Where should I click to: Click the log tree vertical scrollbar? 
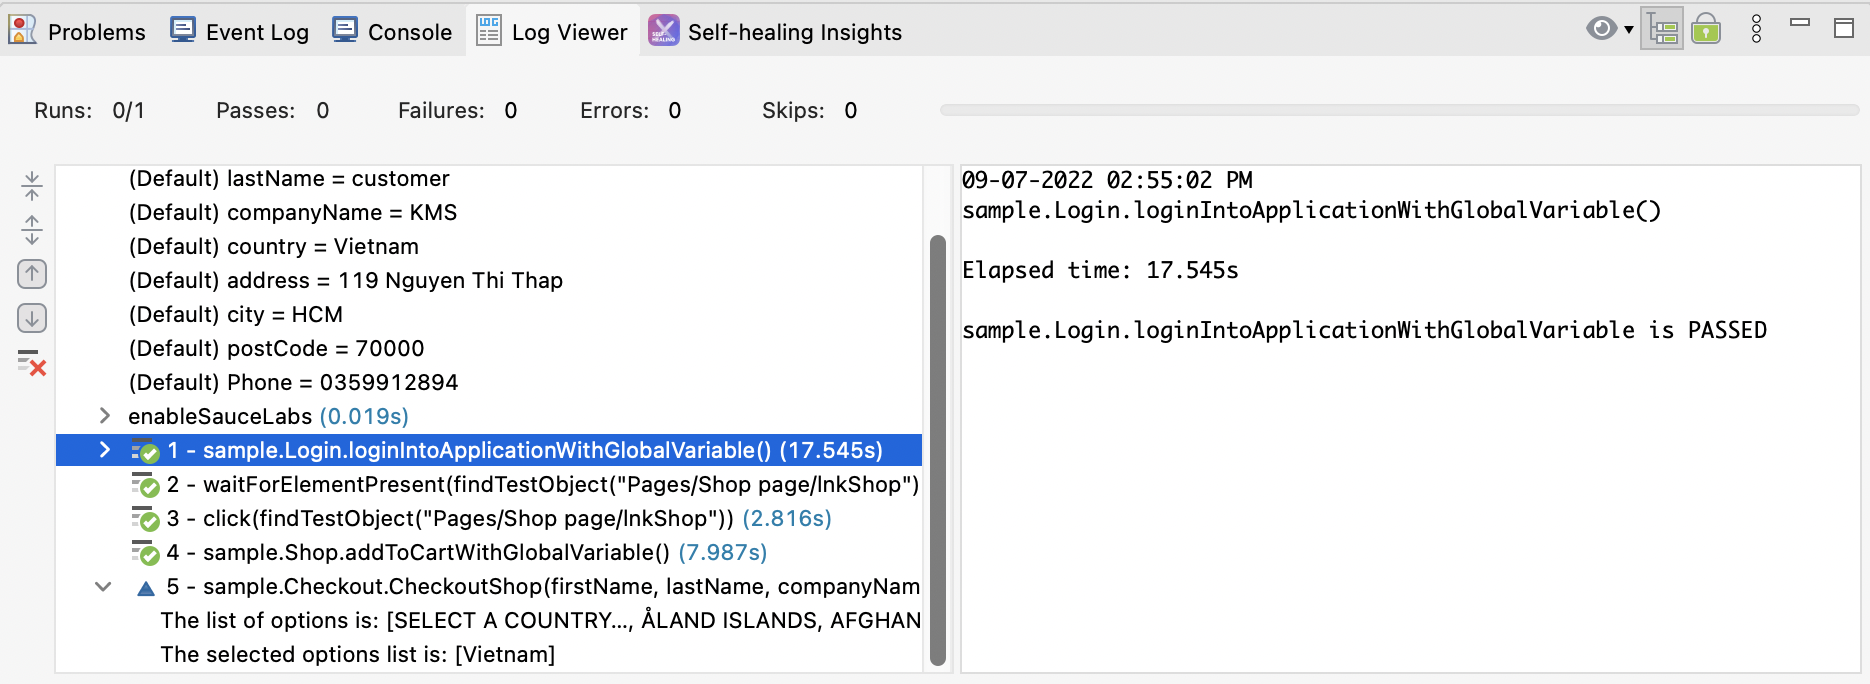click(937, 450)
